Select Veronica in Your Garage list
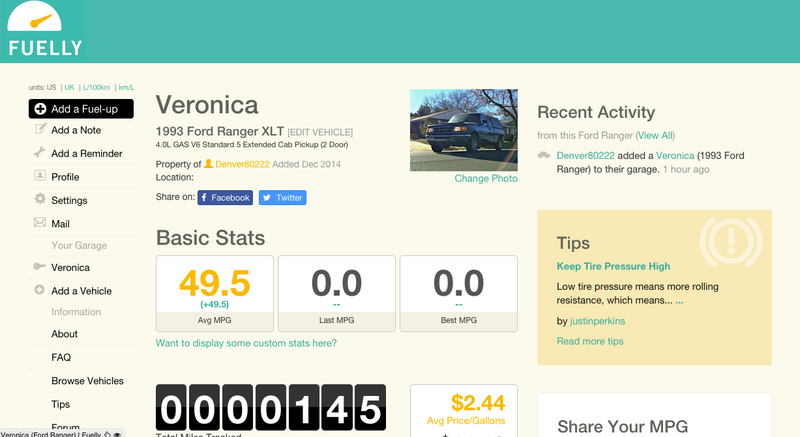This screenshot has width=800, height=437. click(70, 267)
